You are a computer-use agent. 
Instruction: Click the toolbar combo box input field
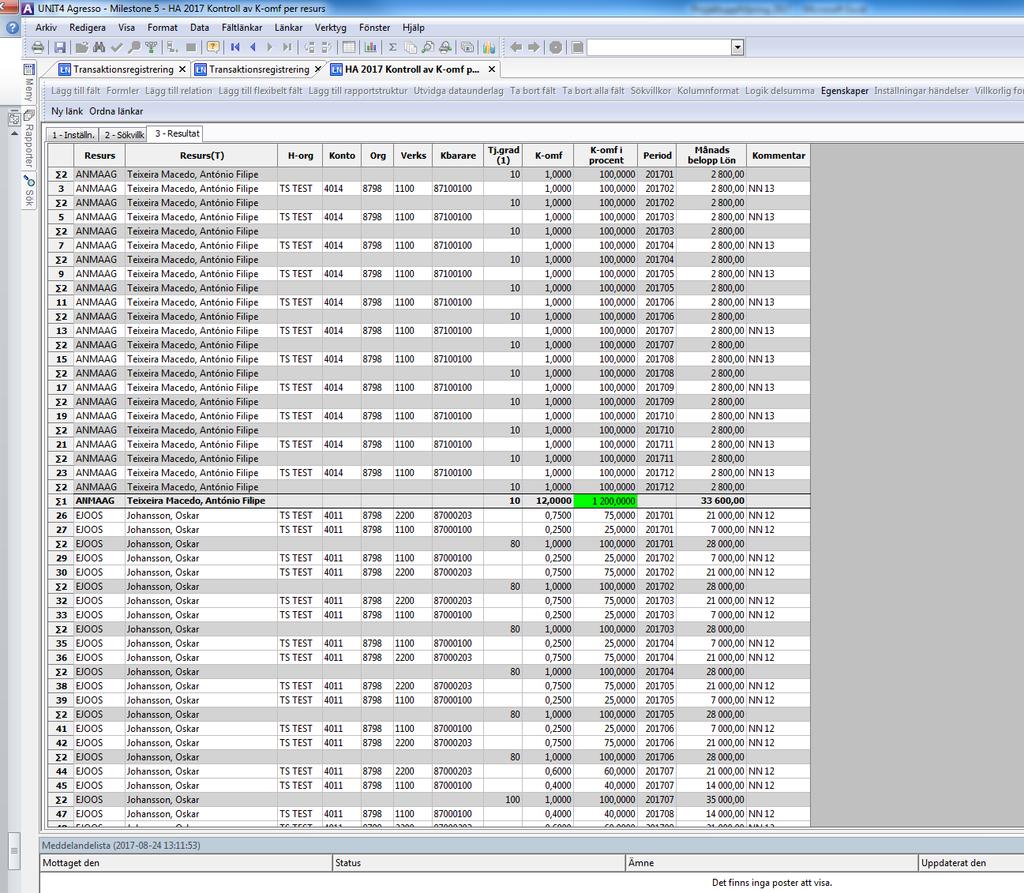click(x=659, y=47)
